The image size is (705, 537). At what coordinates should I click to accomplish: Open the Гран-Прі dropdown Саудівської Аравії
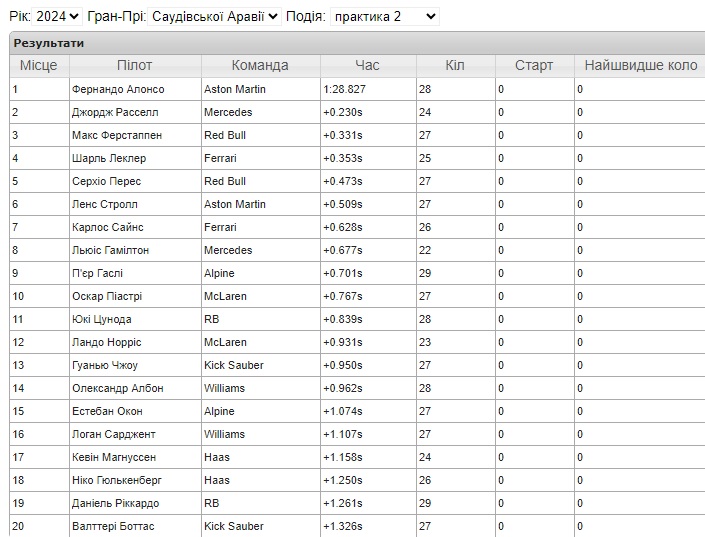coord(214,16)
